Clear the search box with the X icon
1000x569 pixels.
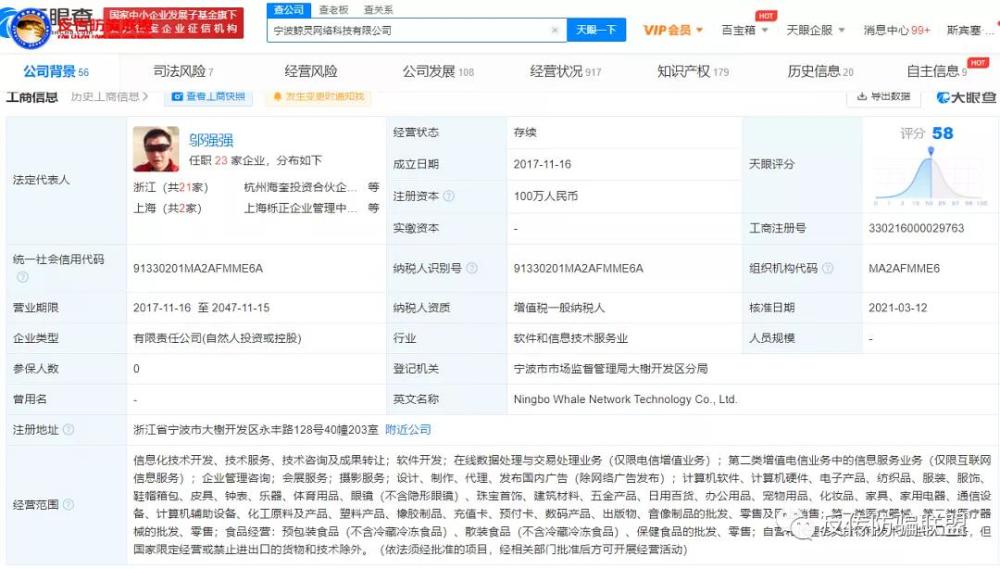tap(555, 30)
